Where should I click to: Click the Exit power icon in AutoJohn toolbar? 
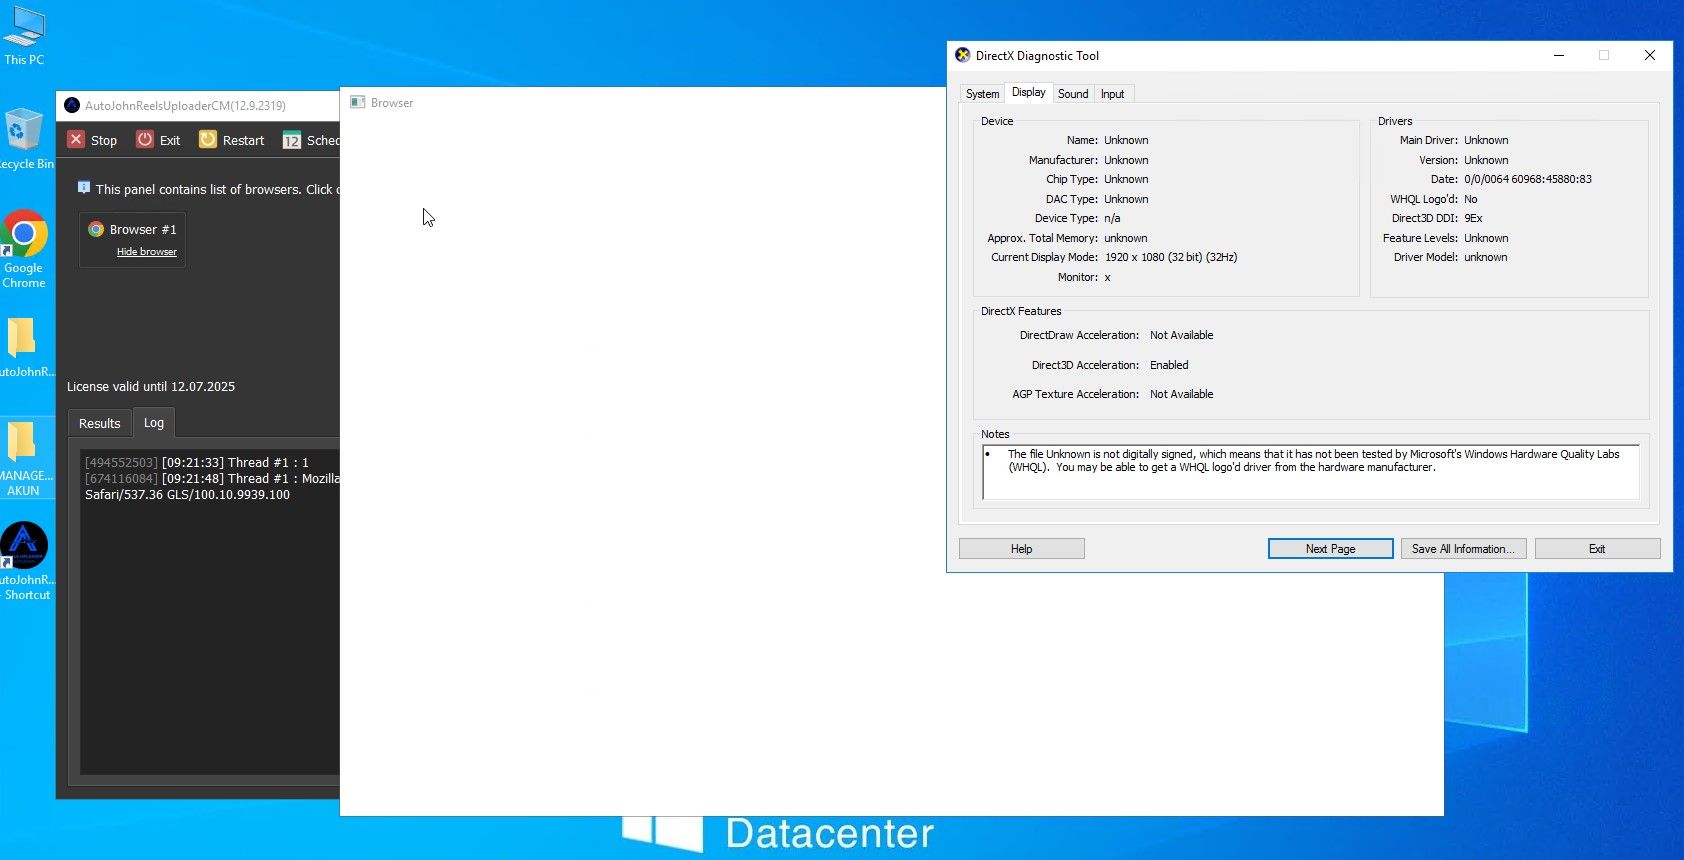[145, 139]
